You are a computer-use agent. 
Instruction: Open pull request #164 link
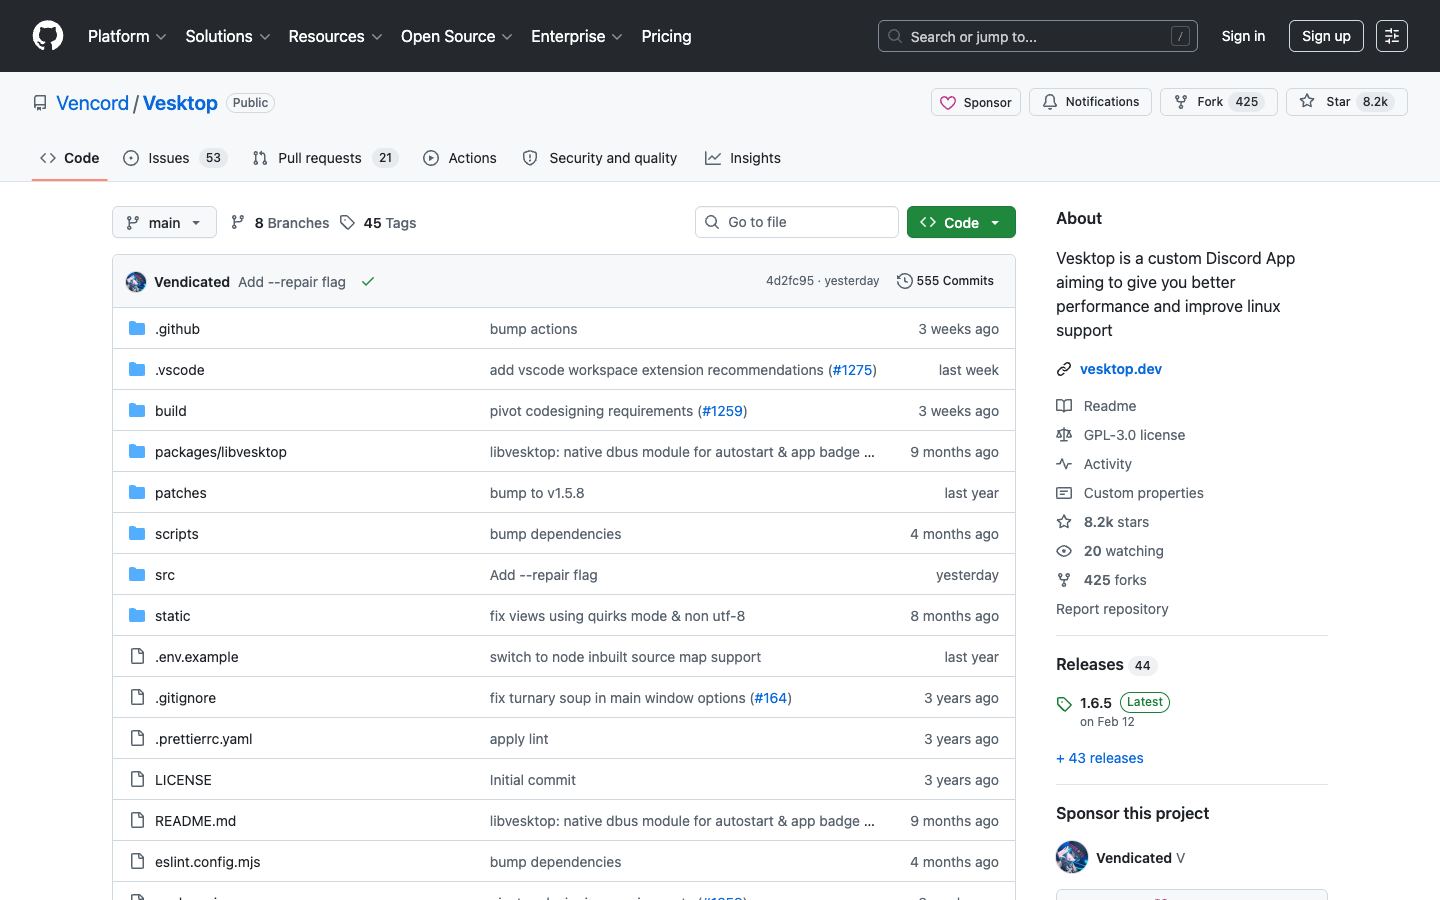click(770, 698)
